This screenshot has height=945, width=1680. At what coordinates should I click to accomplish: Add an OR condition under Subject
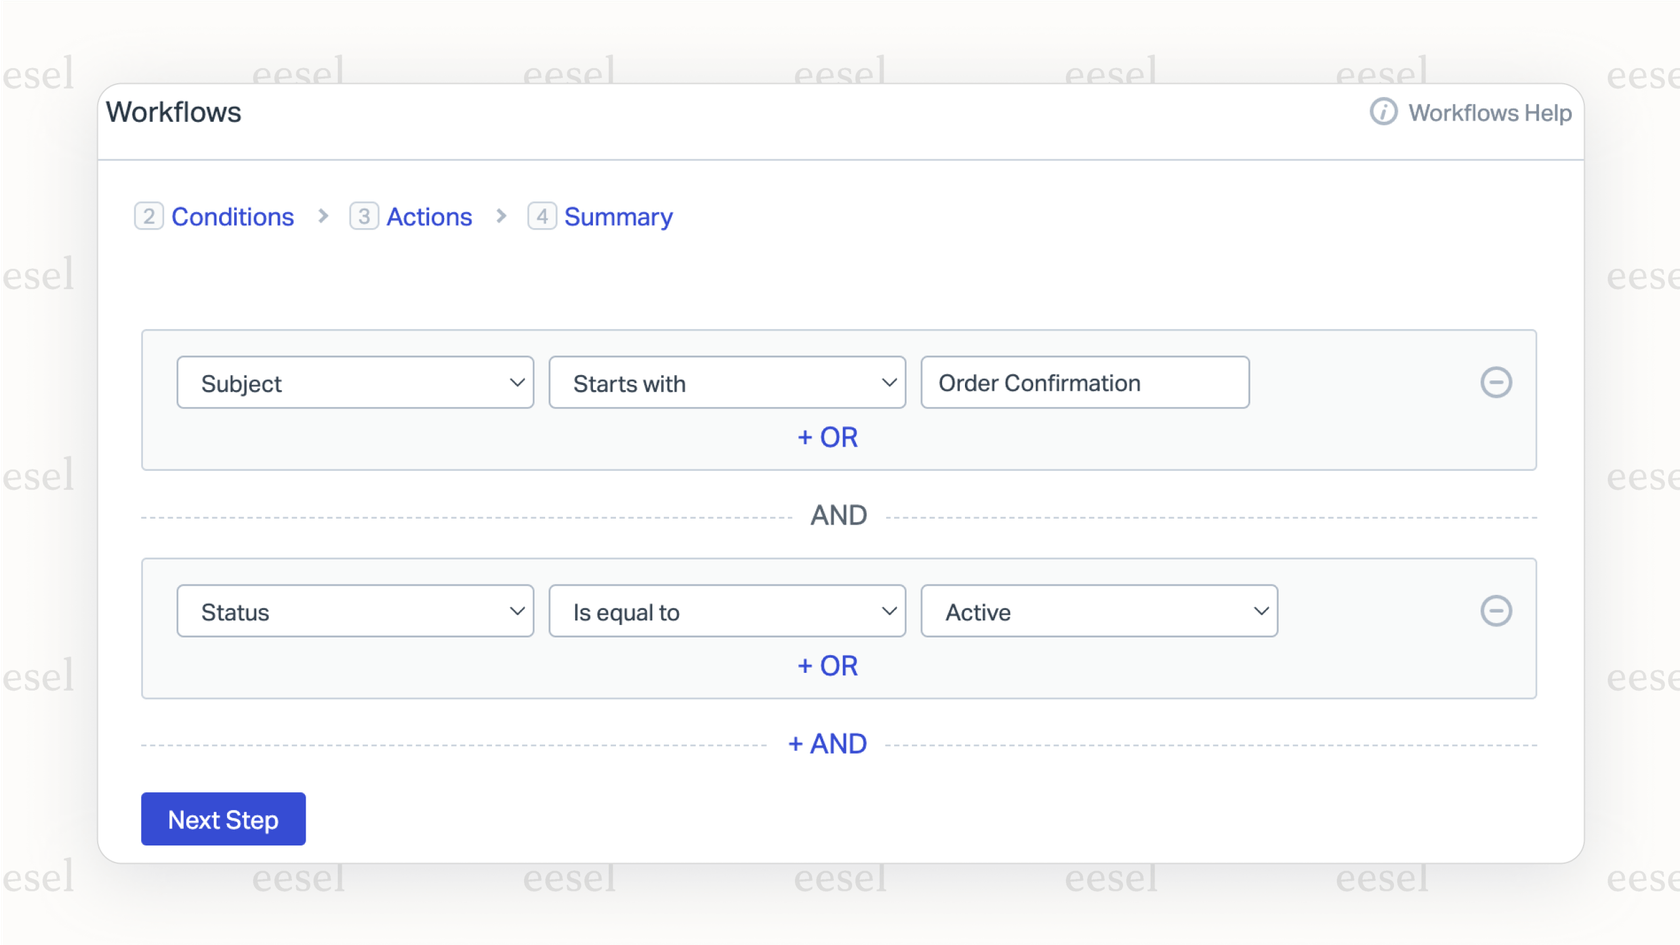(x=827, y=437)
